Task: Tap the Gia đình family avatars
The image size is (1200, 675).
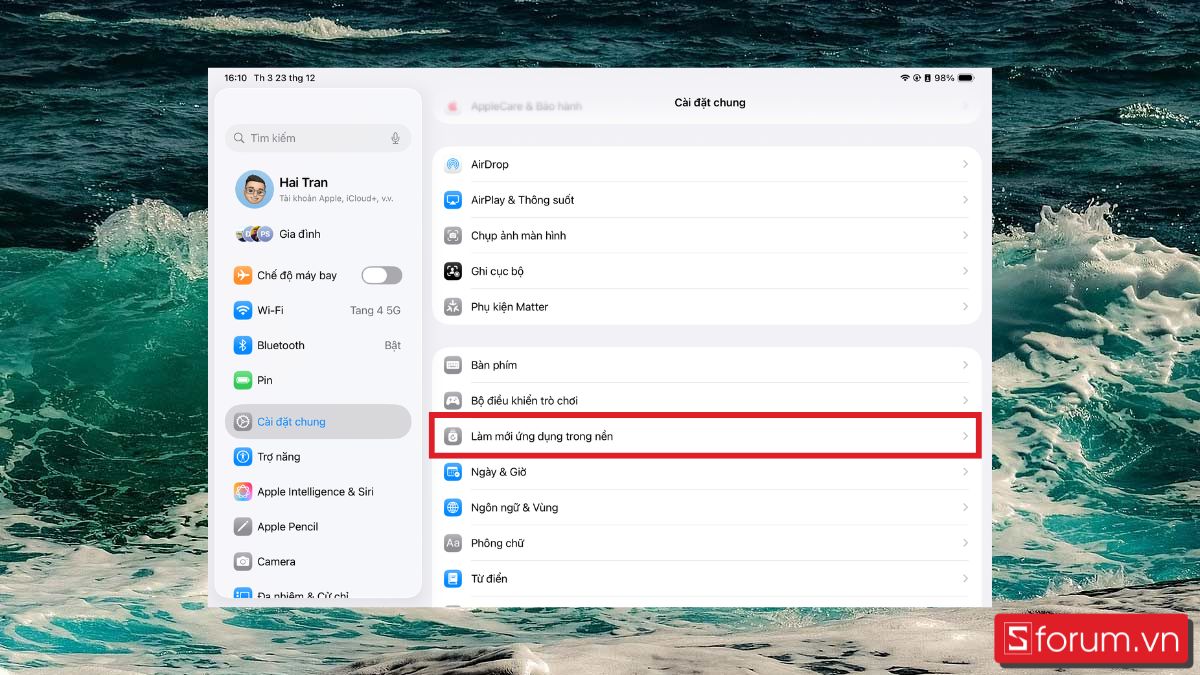Action: 254,234
